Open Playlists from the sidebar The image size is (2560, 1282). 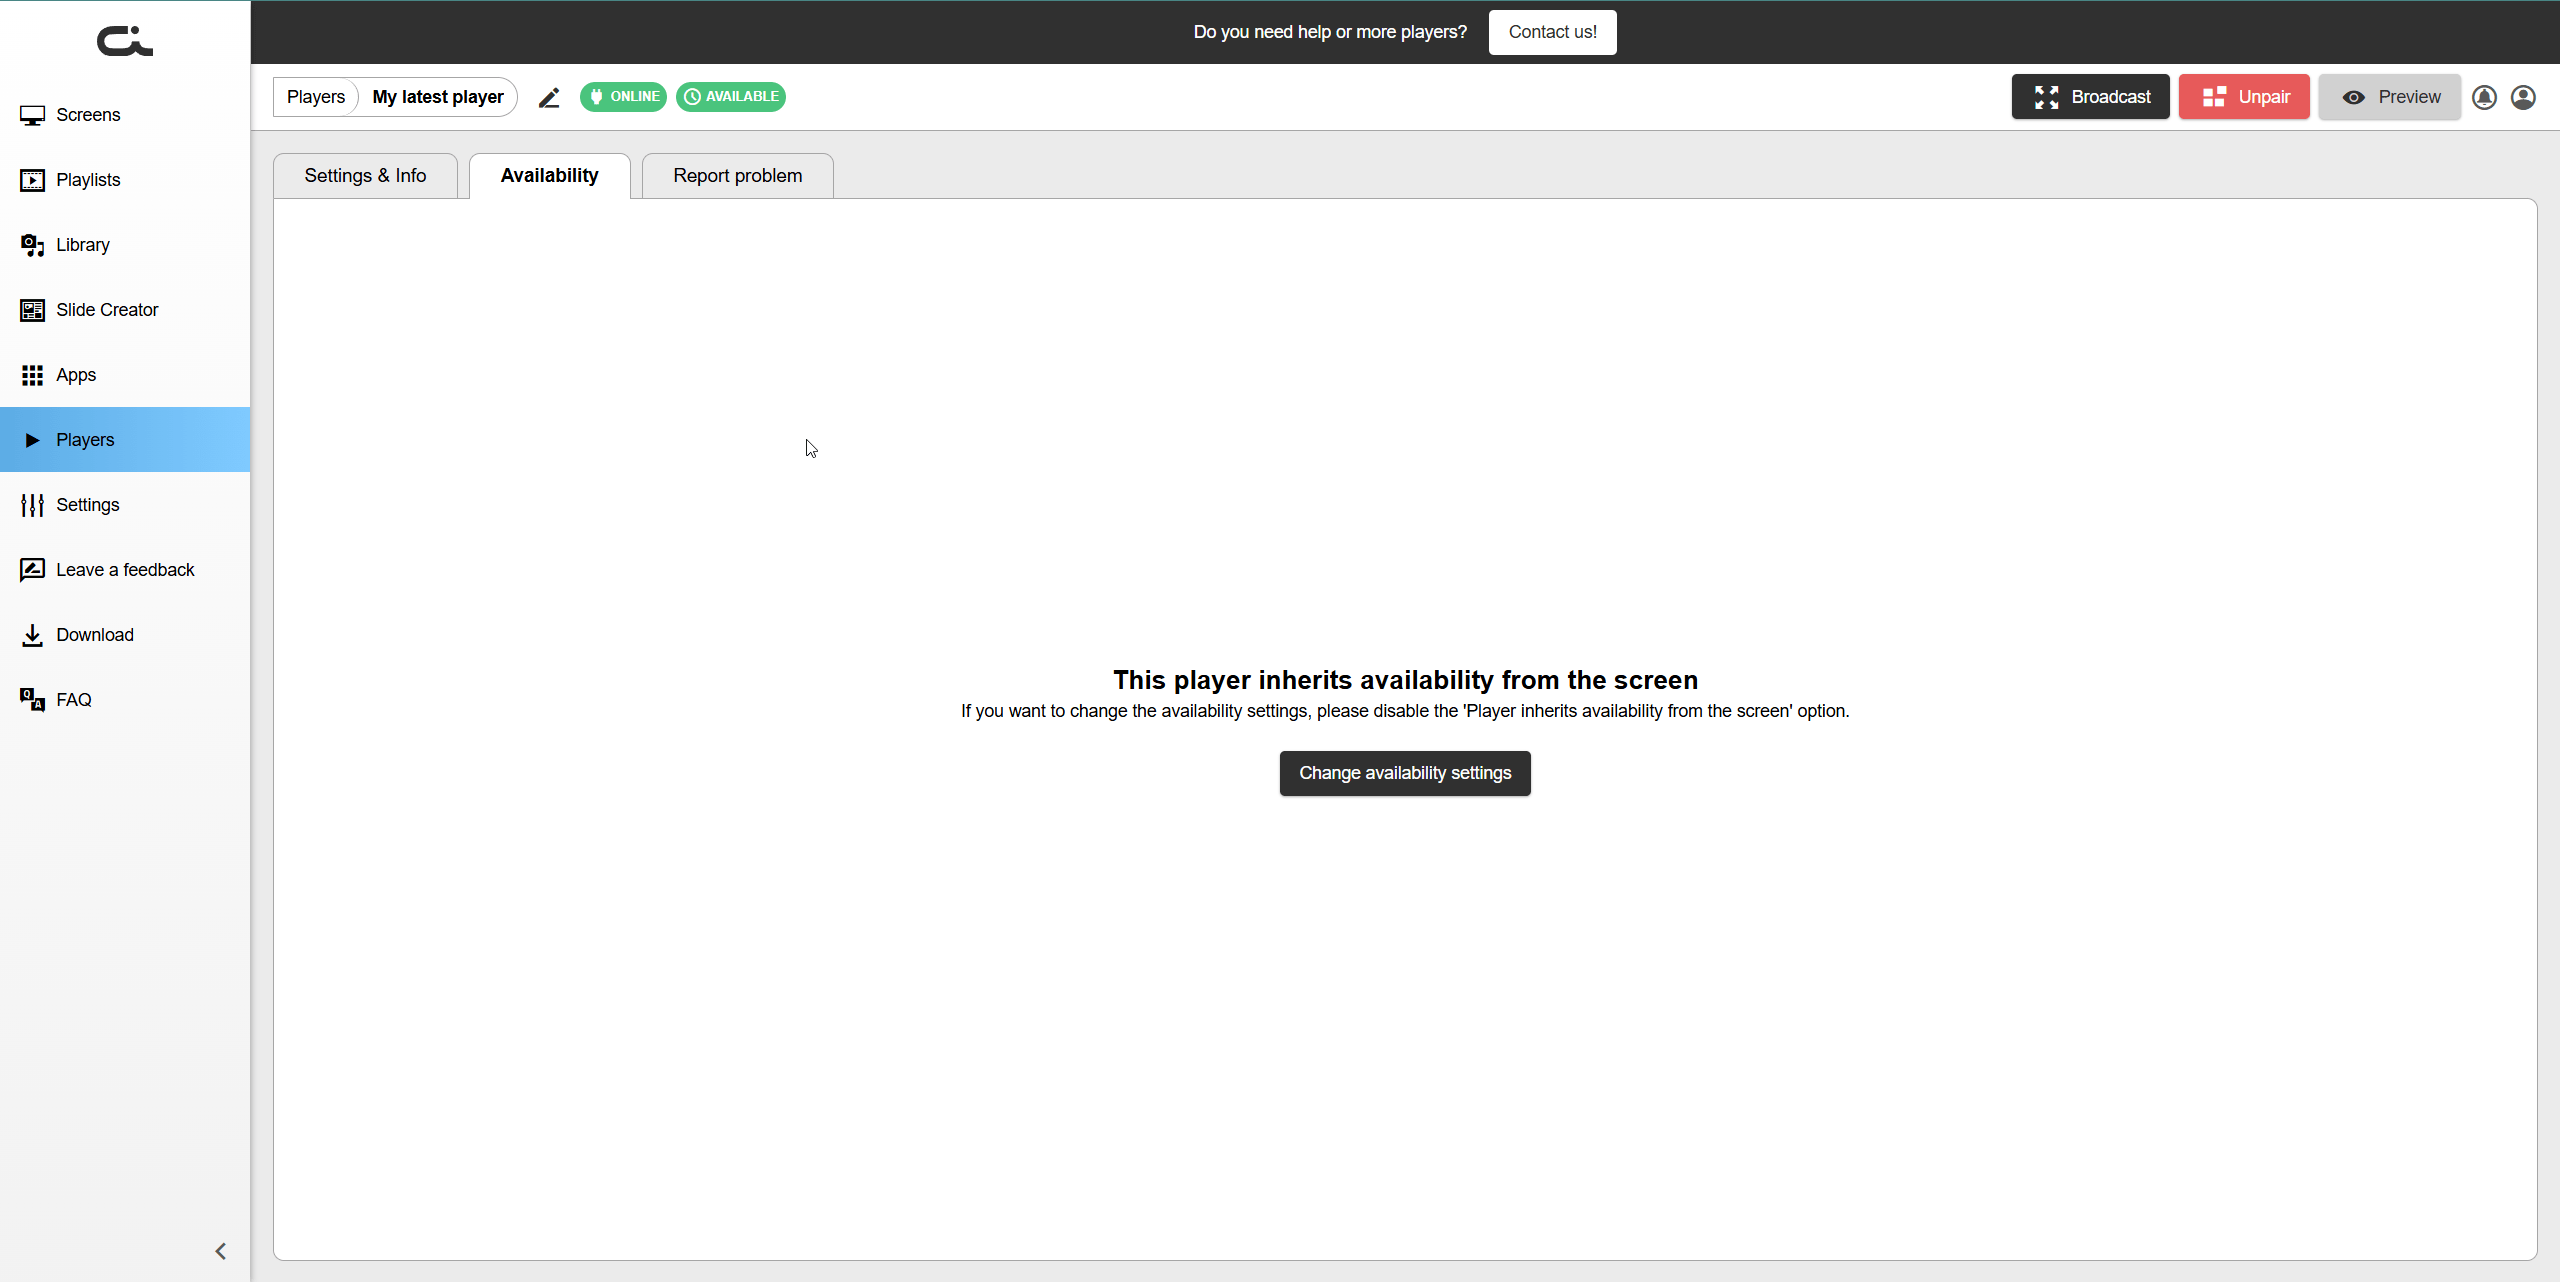tap(88, 180)
